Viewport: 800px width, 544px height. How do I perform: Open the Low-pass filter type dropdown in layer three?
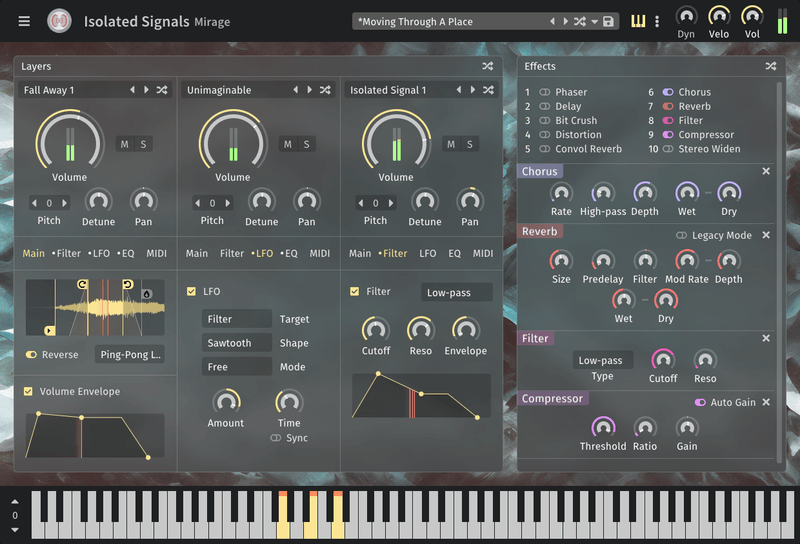tap(456, 292)
